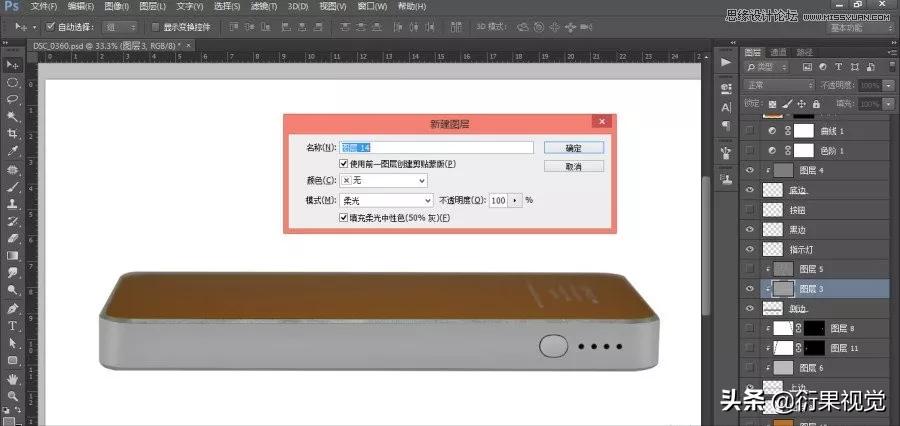This screenshot has width=900, height=426.
Task: Toggle use previous layer clipping mask checkbox
Action: coord(344,164)
